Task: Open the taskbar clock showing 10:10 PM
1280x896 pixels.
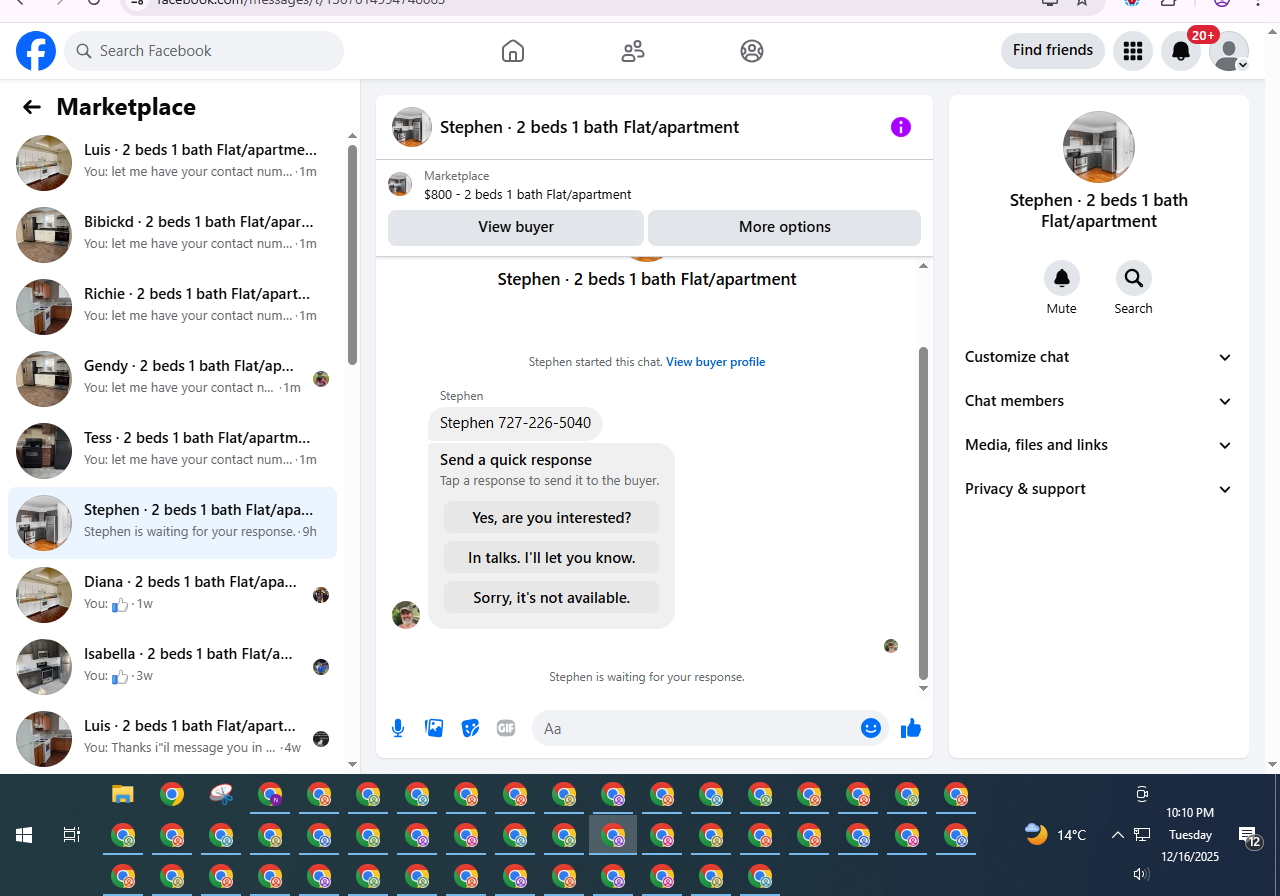Action: click(x=1190, y=835)
